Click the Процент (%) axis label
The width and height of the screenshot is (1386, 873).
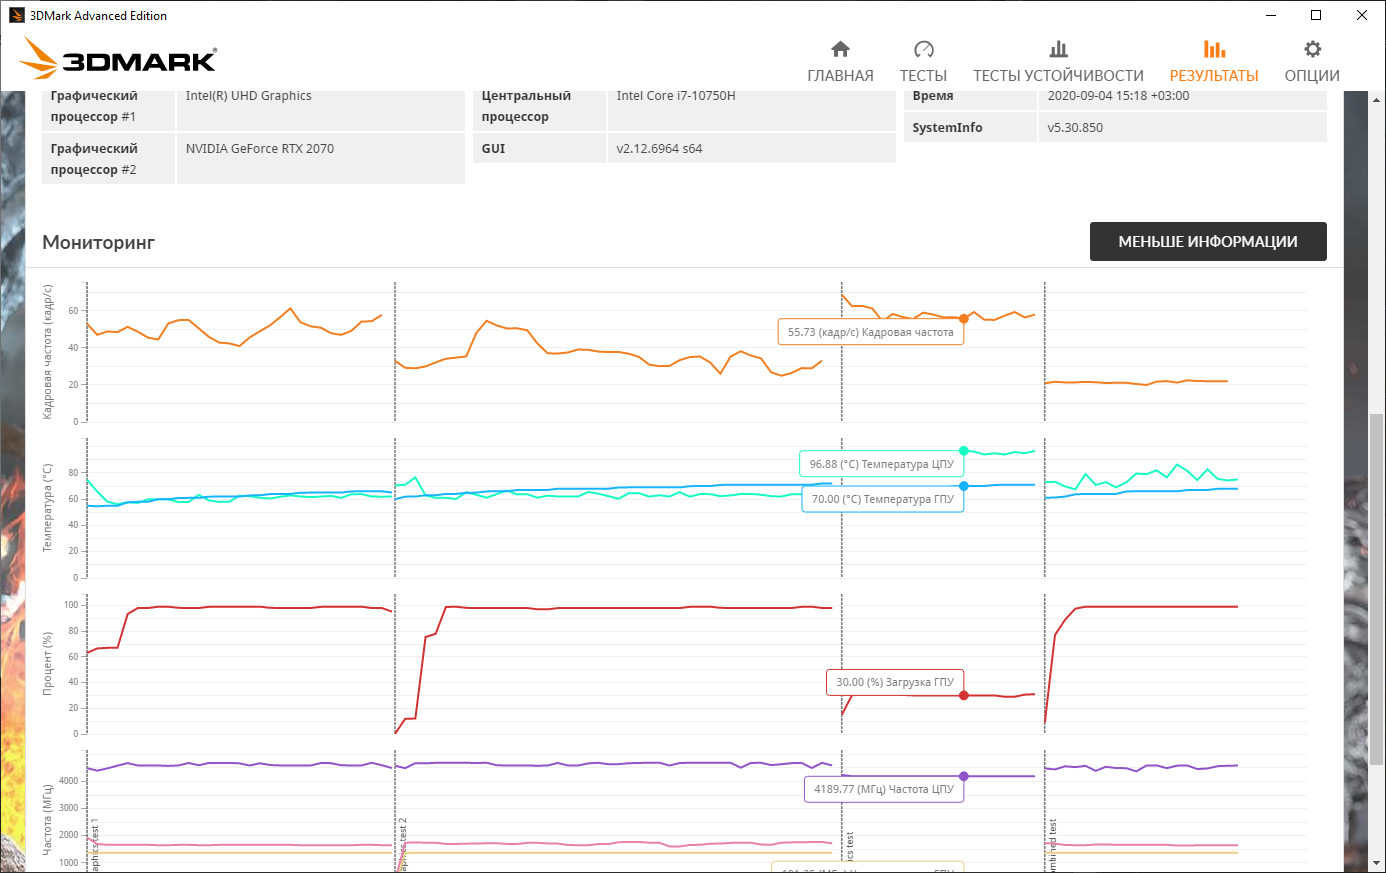[47, 664]
